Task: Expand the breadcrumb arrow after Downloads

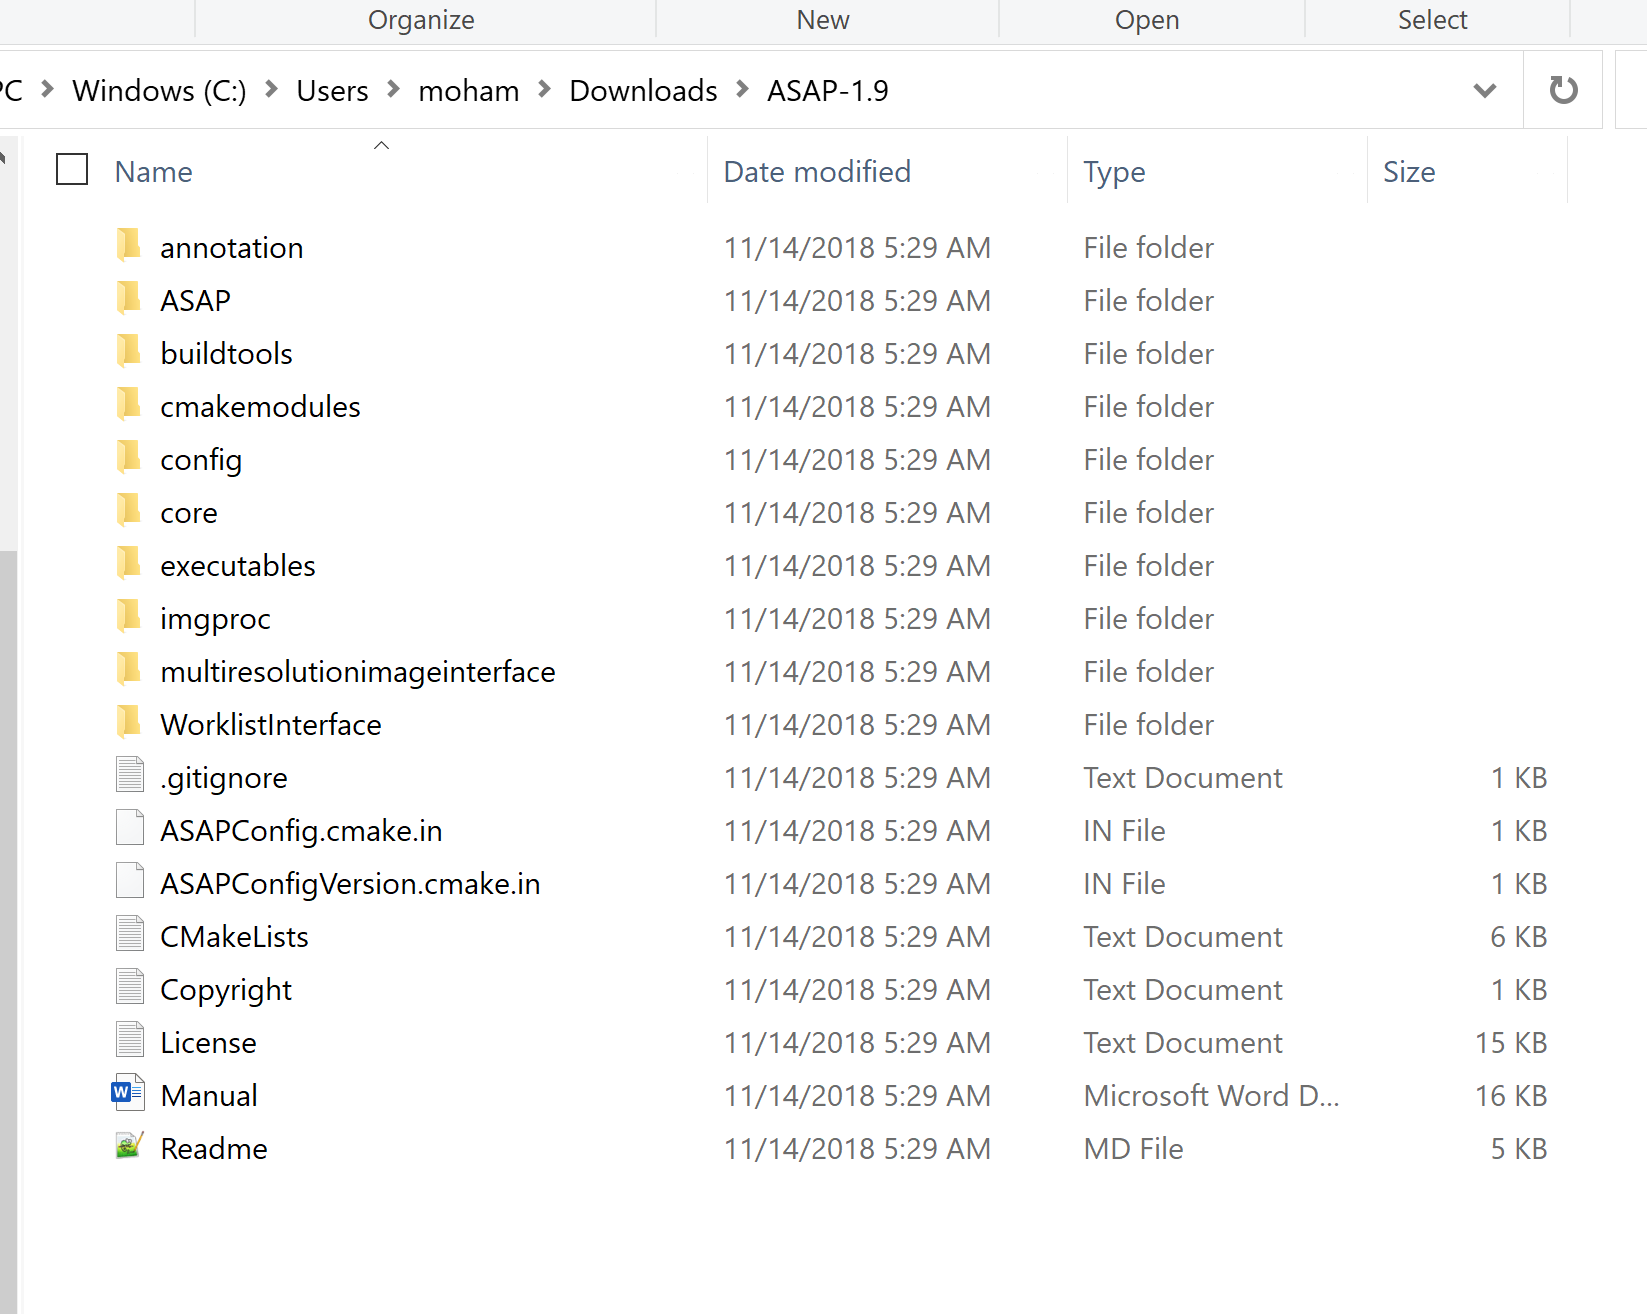Action: coord(742,89)
